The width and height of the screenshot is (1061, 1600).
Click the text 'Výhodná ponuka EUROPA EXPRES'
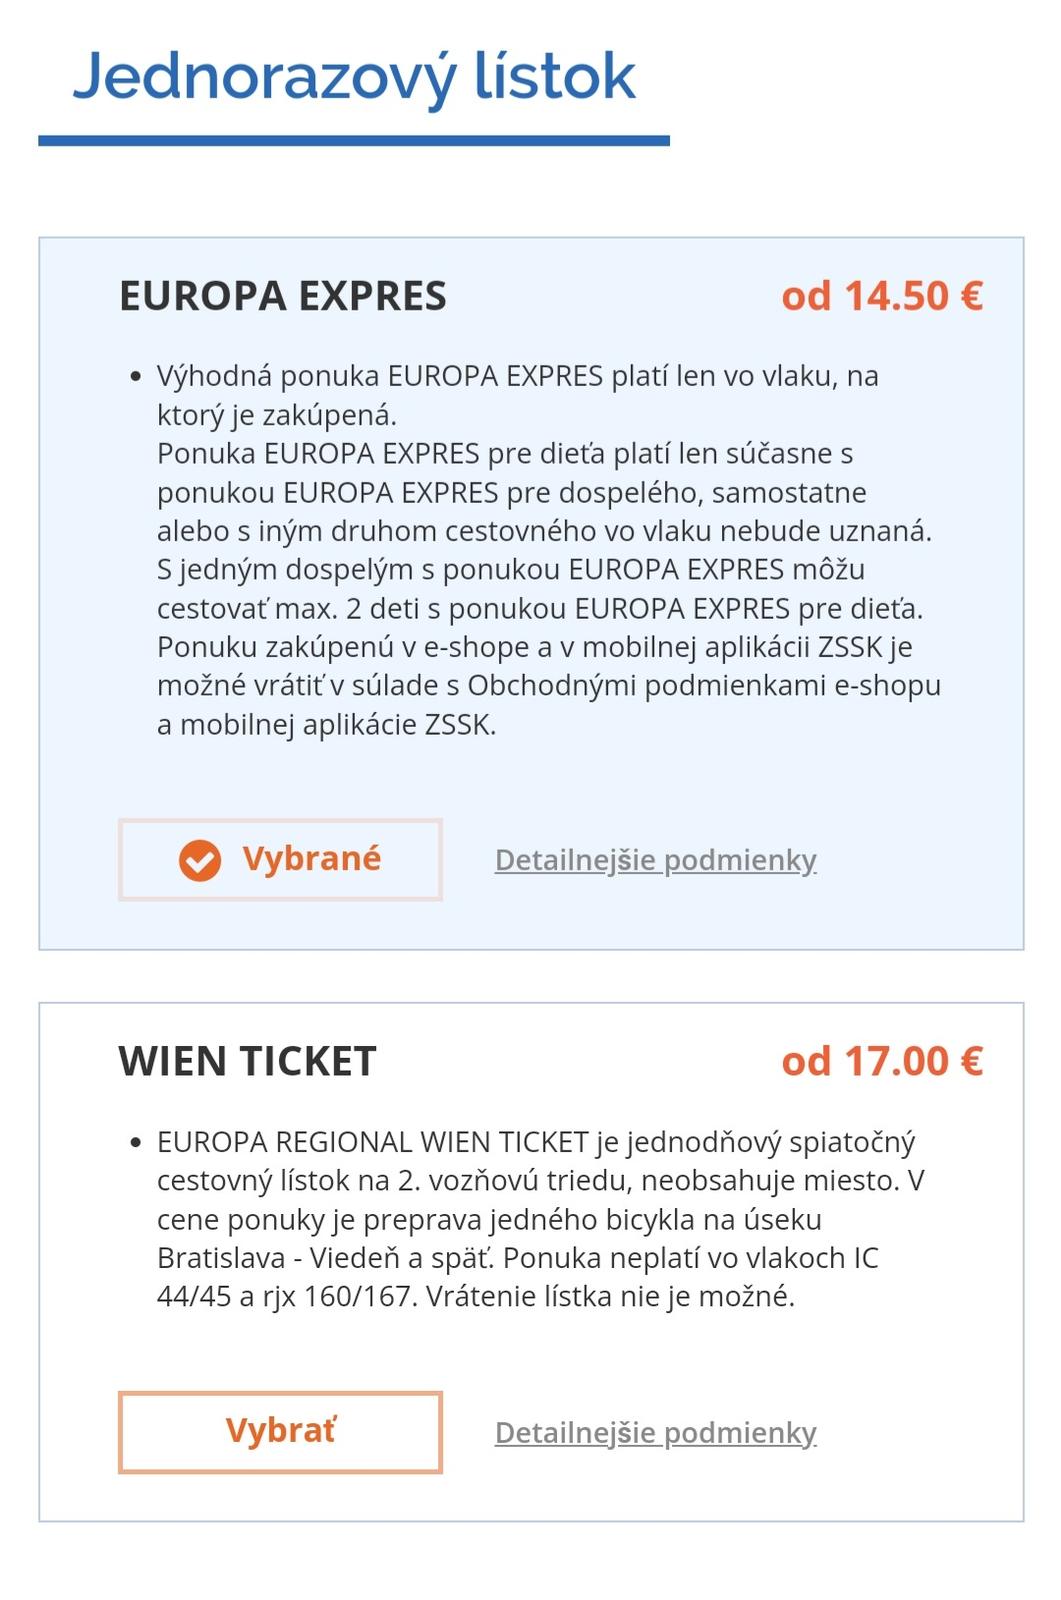[380, 376]
